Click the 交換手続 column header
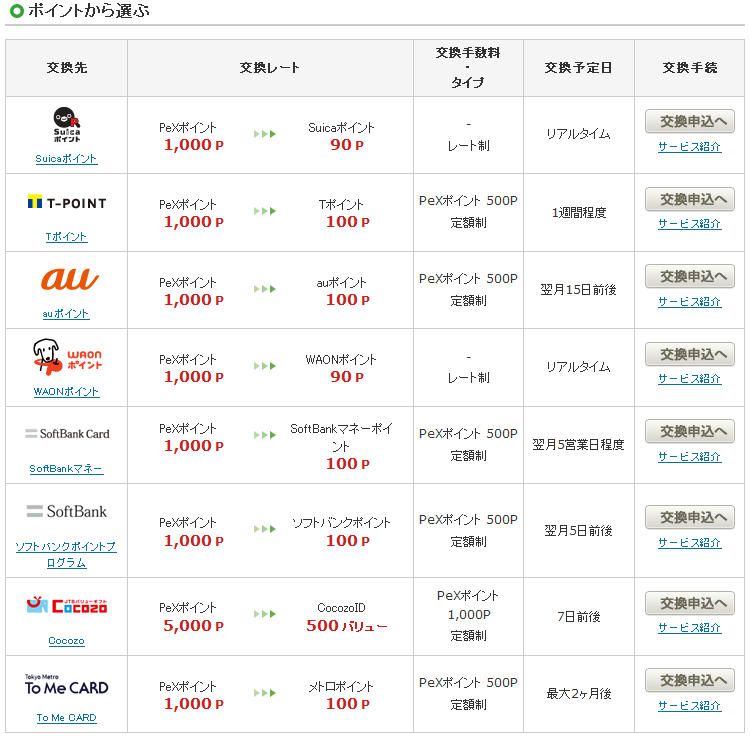750x740 pixels. [689, 68]
